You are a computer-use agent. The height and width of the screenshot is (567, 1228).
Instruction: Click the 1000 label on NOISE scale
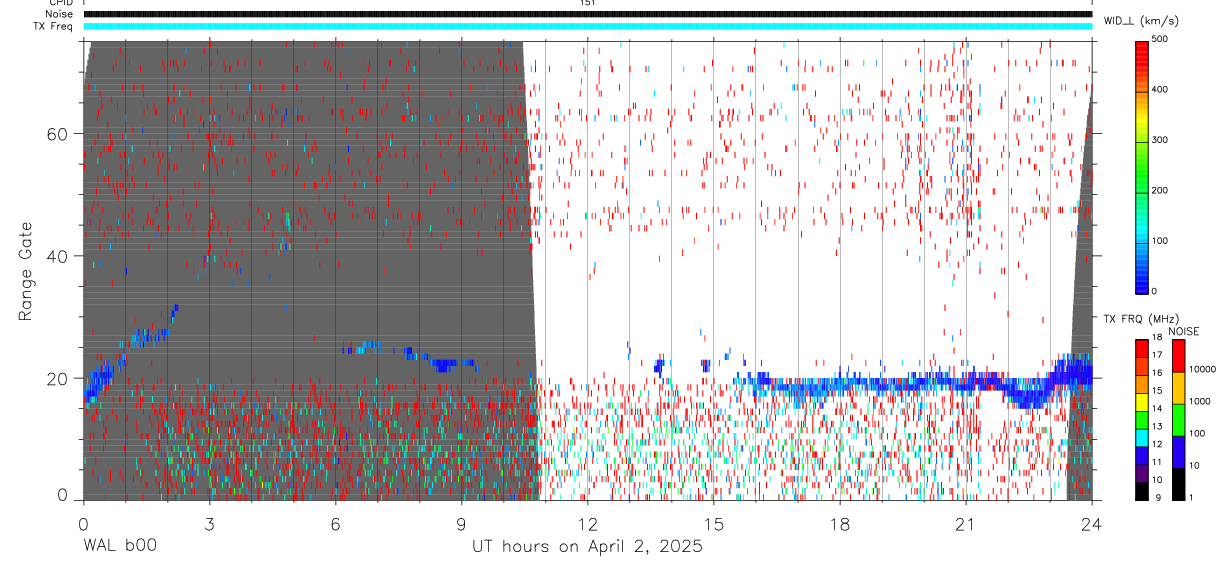[1200, 402]
